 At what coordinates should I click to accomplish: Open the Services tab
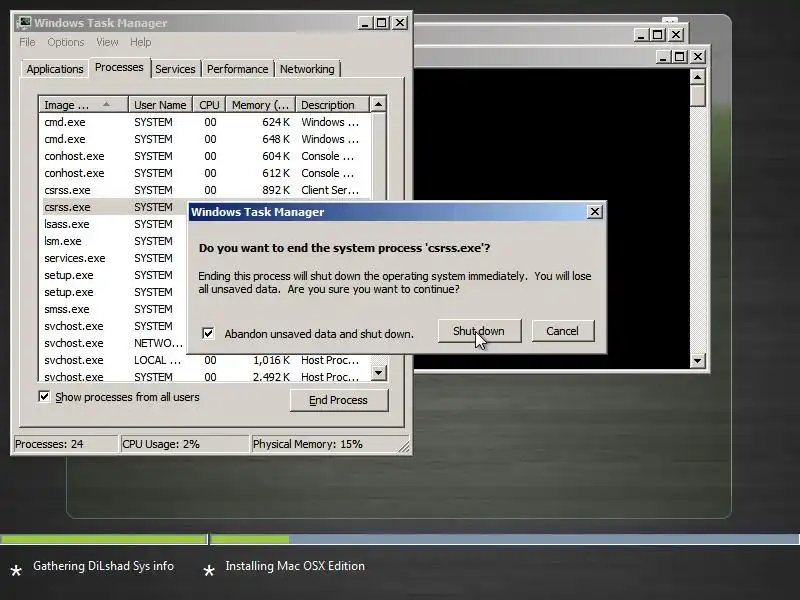[175, 69]
